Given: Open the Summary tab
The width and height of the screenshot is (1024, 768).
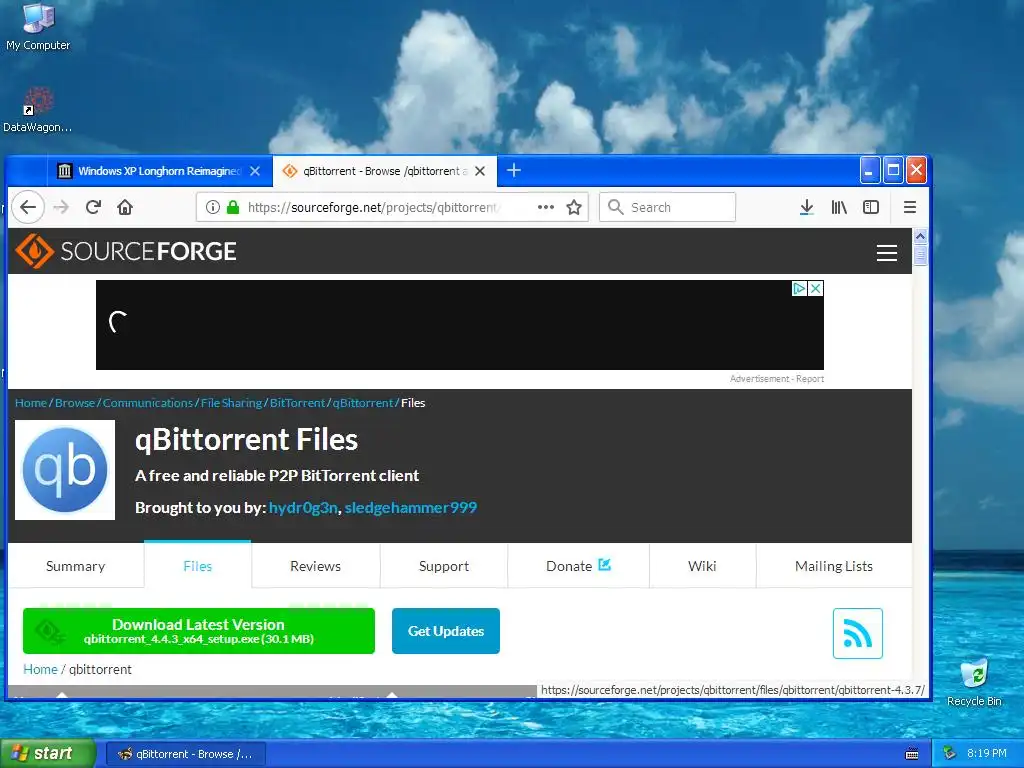Looking at the screenshot, I should pyautogui.click(x=76, y=566).
